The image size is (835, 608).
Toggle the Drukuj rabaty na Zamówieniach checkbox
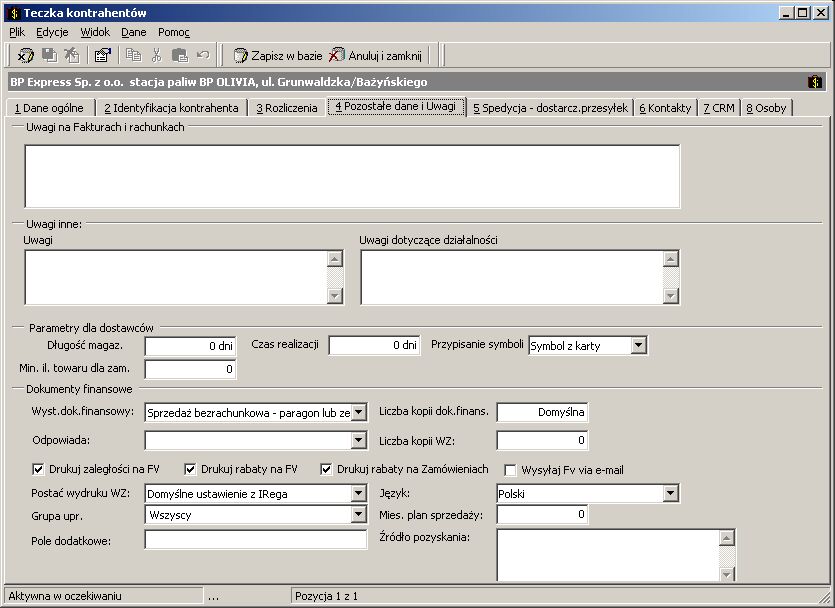[326, 469]
